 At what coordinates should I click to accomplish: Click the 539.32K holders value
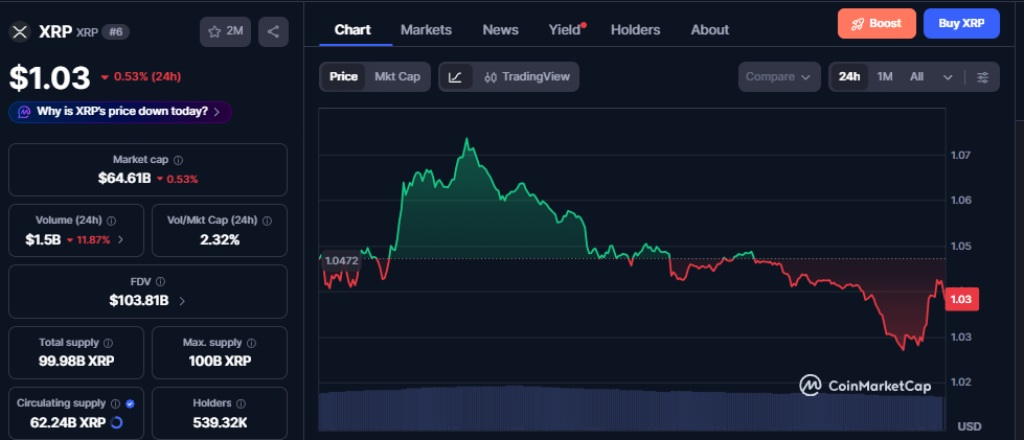pos(220,422)
